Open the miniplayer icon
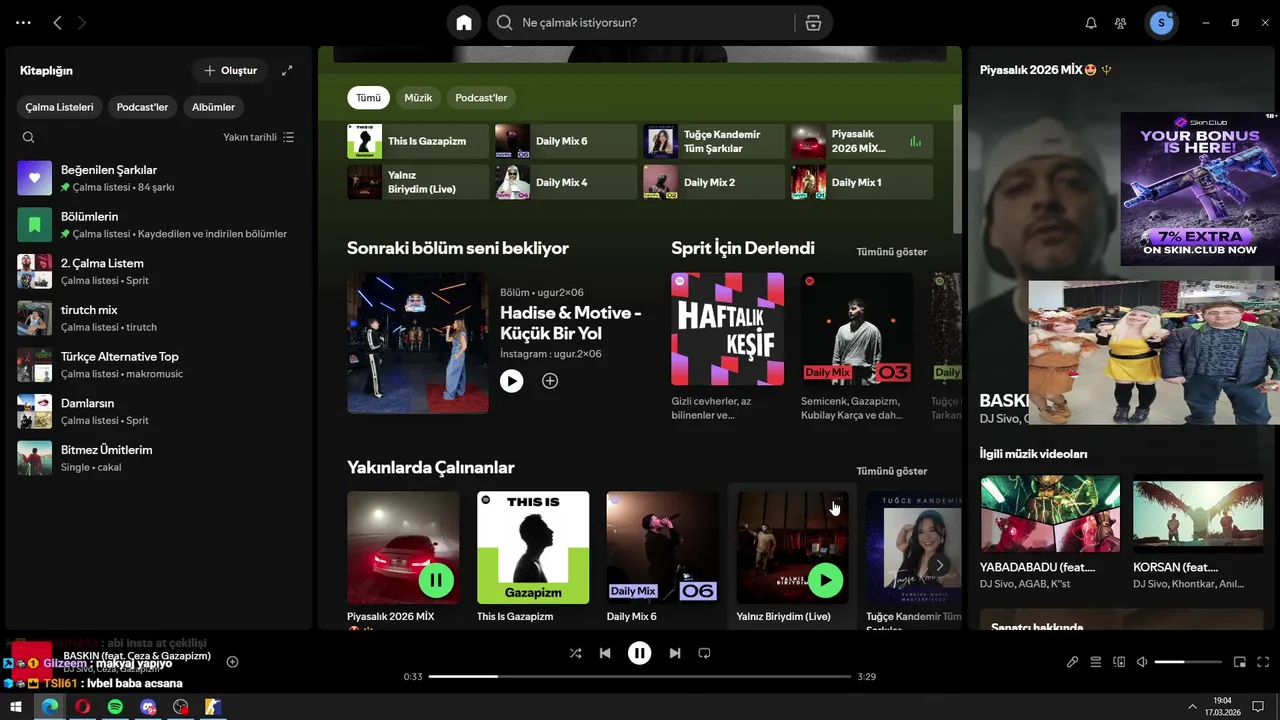 click(1240, 662)
